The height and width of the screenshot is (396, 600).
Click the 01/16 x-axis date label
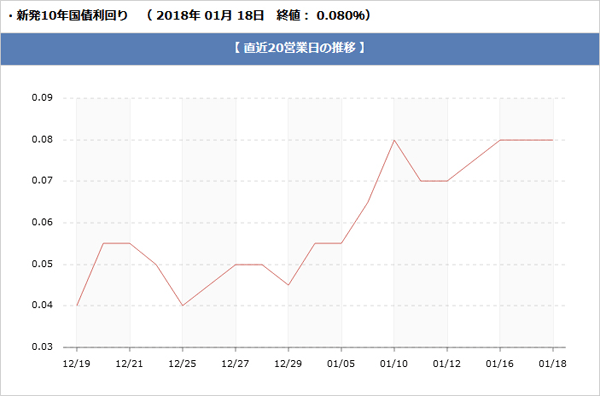click(x=499, y=363)
